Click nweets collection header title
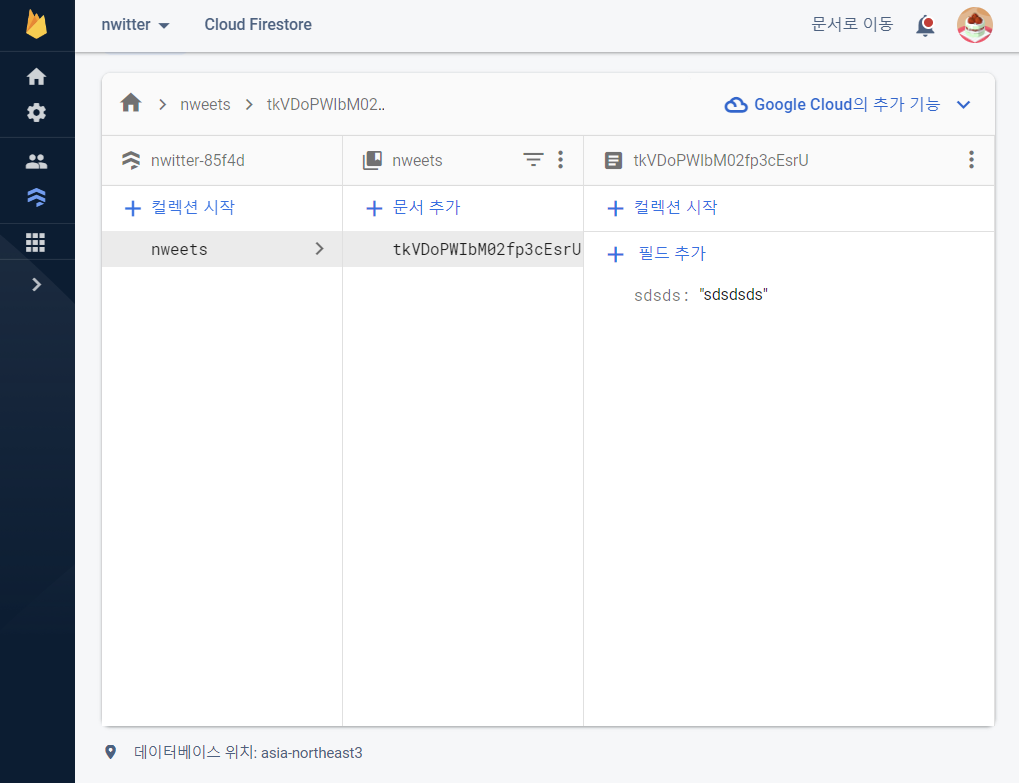1019x783 pixels. (x=417, y=160)
